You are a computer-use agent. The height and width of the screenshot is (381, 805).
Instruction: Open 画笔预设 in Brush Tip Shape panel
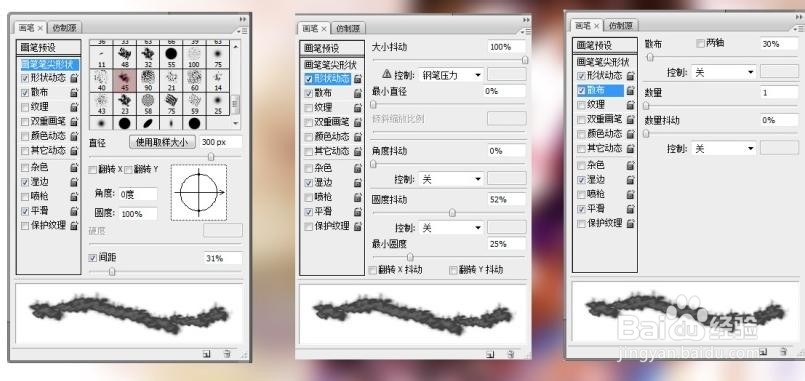49,47
